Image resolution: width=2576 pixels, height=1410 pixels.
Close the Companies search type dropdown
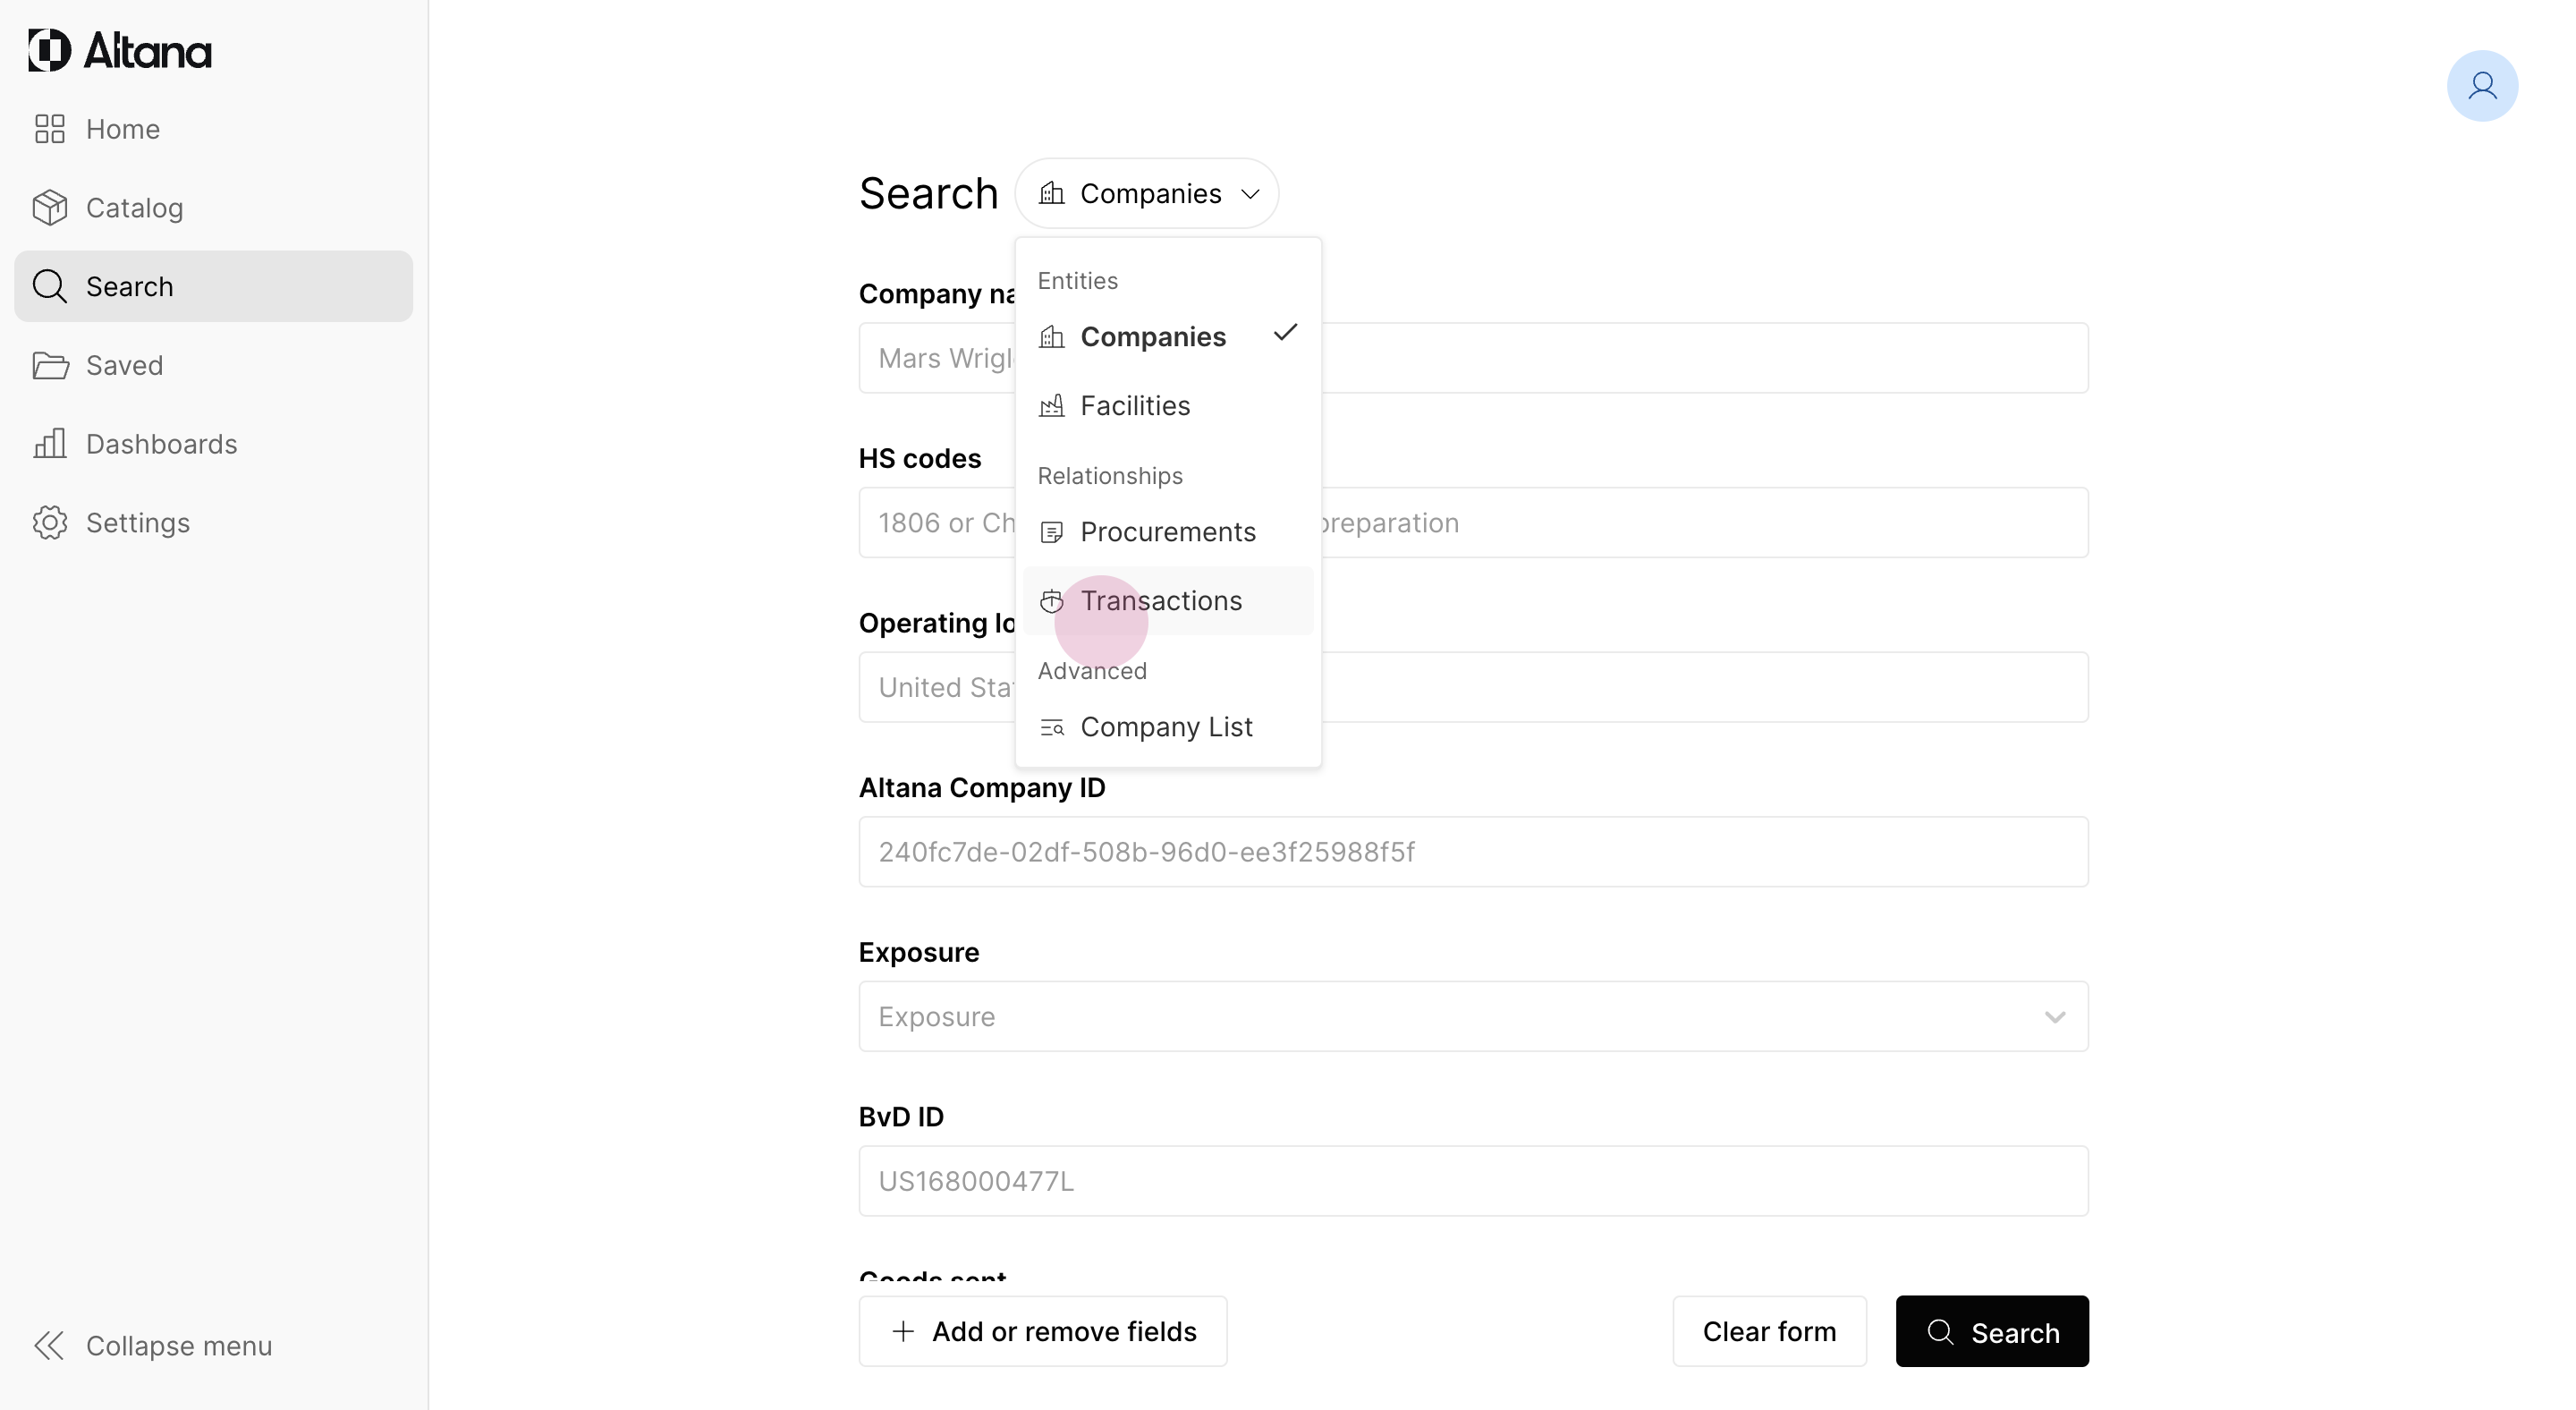tap(1147, 194)
